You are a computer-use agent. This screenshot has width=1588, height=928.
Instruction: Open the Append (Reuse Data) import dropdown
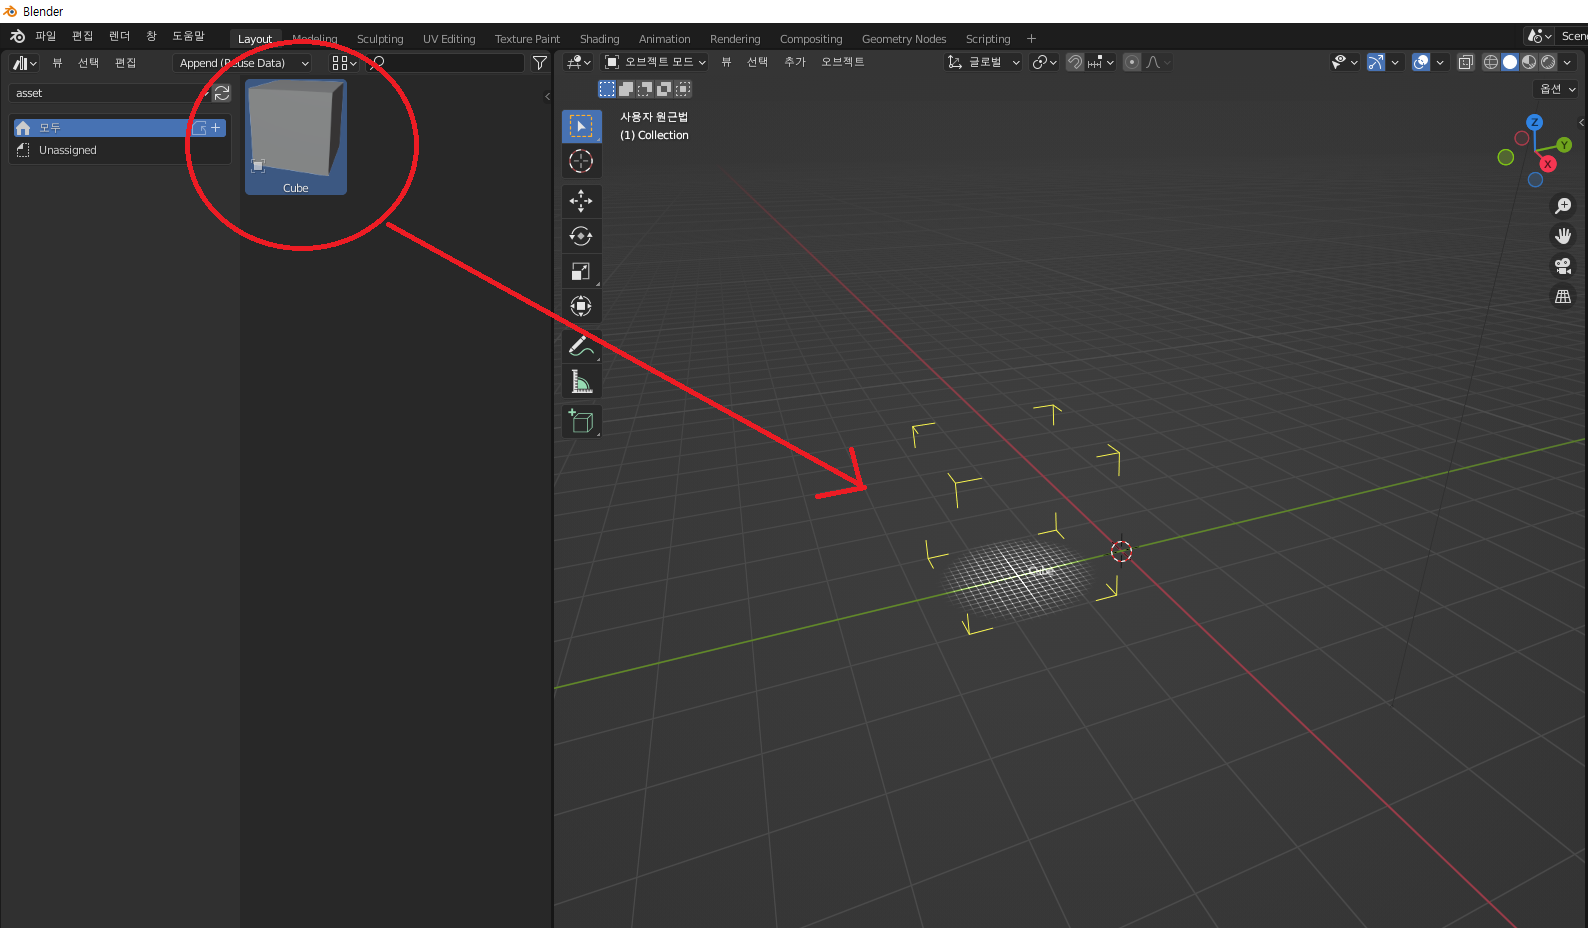244,63
